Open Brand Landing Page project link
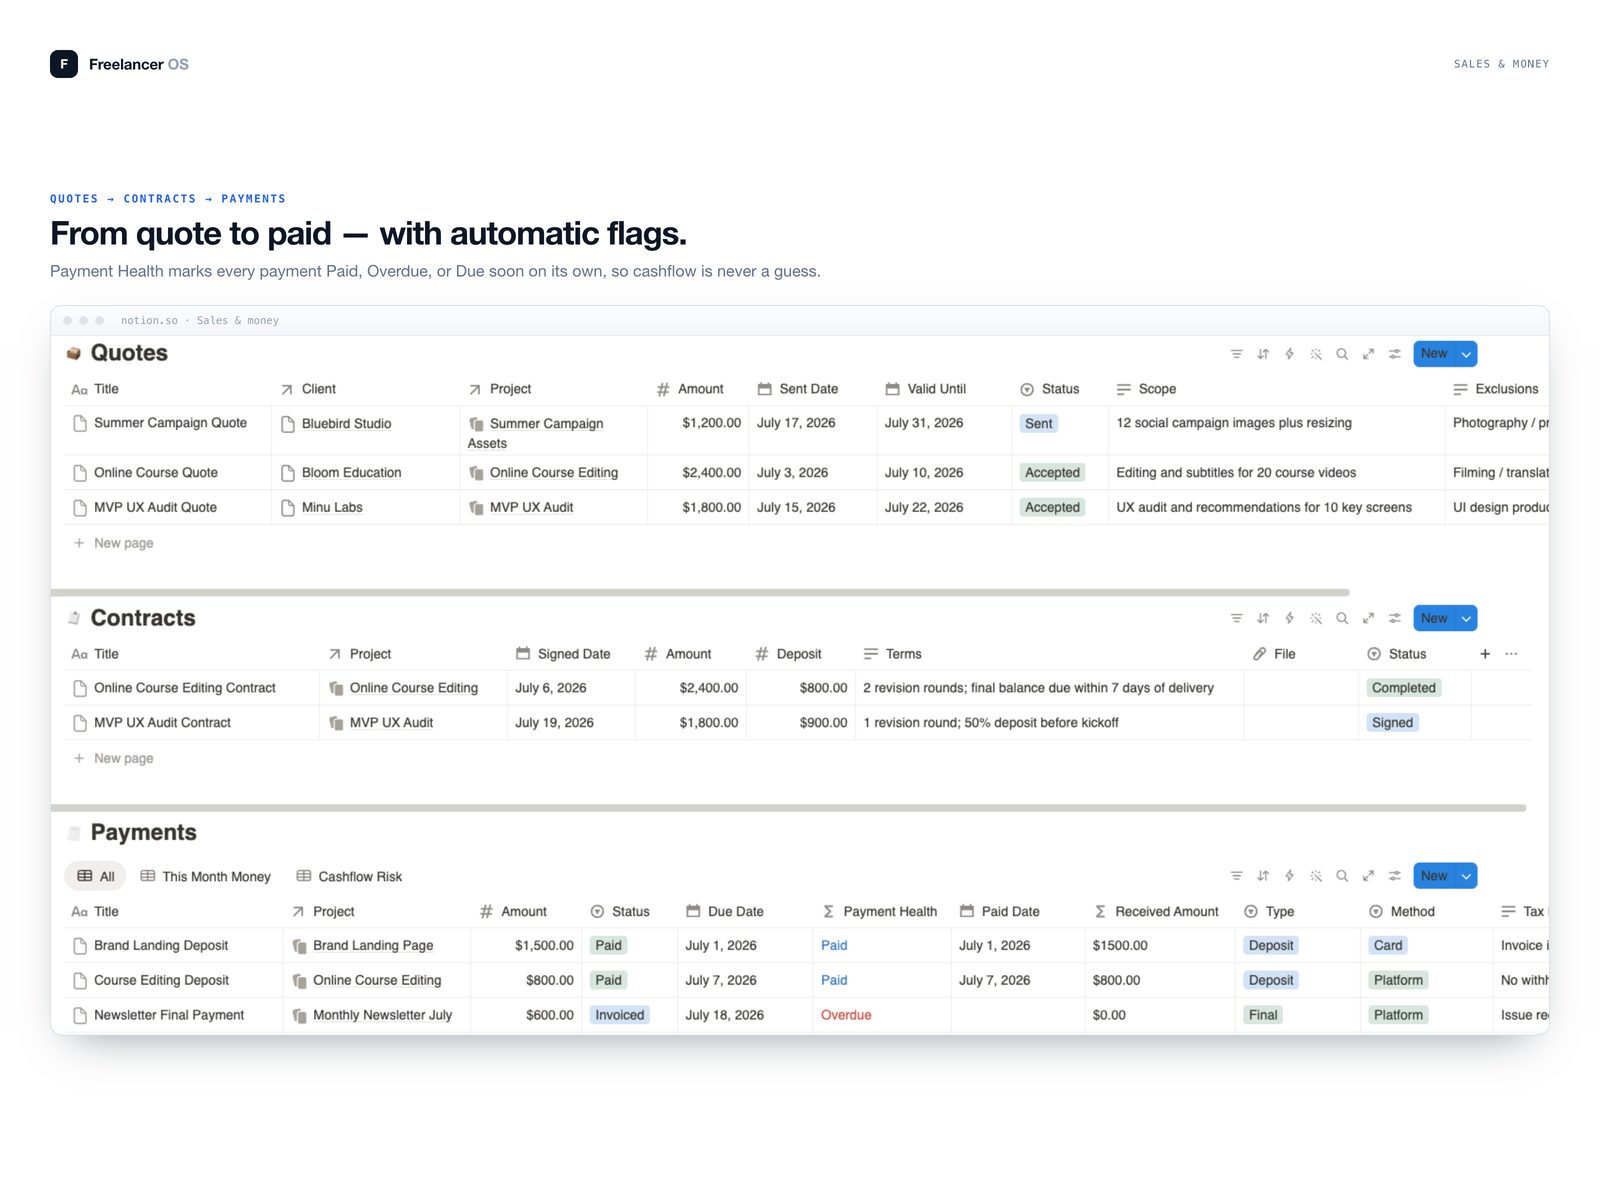This screenshot has height=1200, width=1600. tap(373, 946)
